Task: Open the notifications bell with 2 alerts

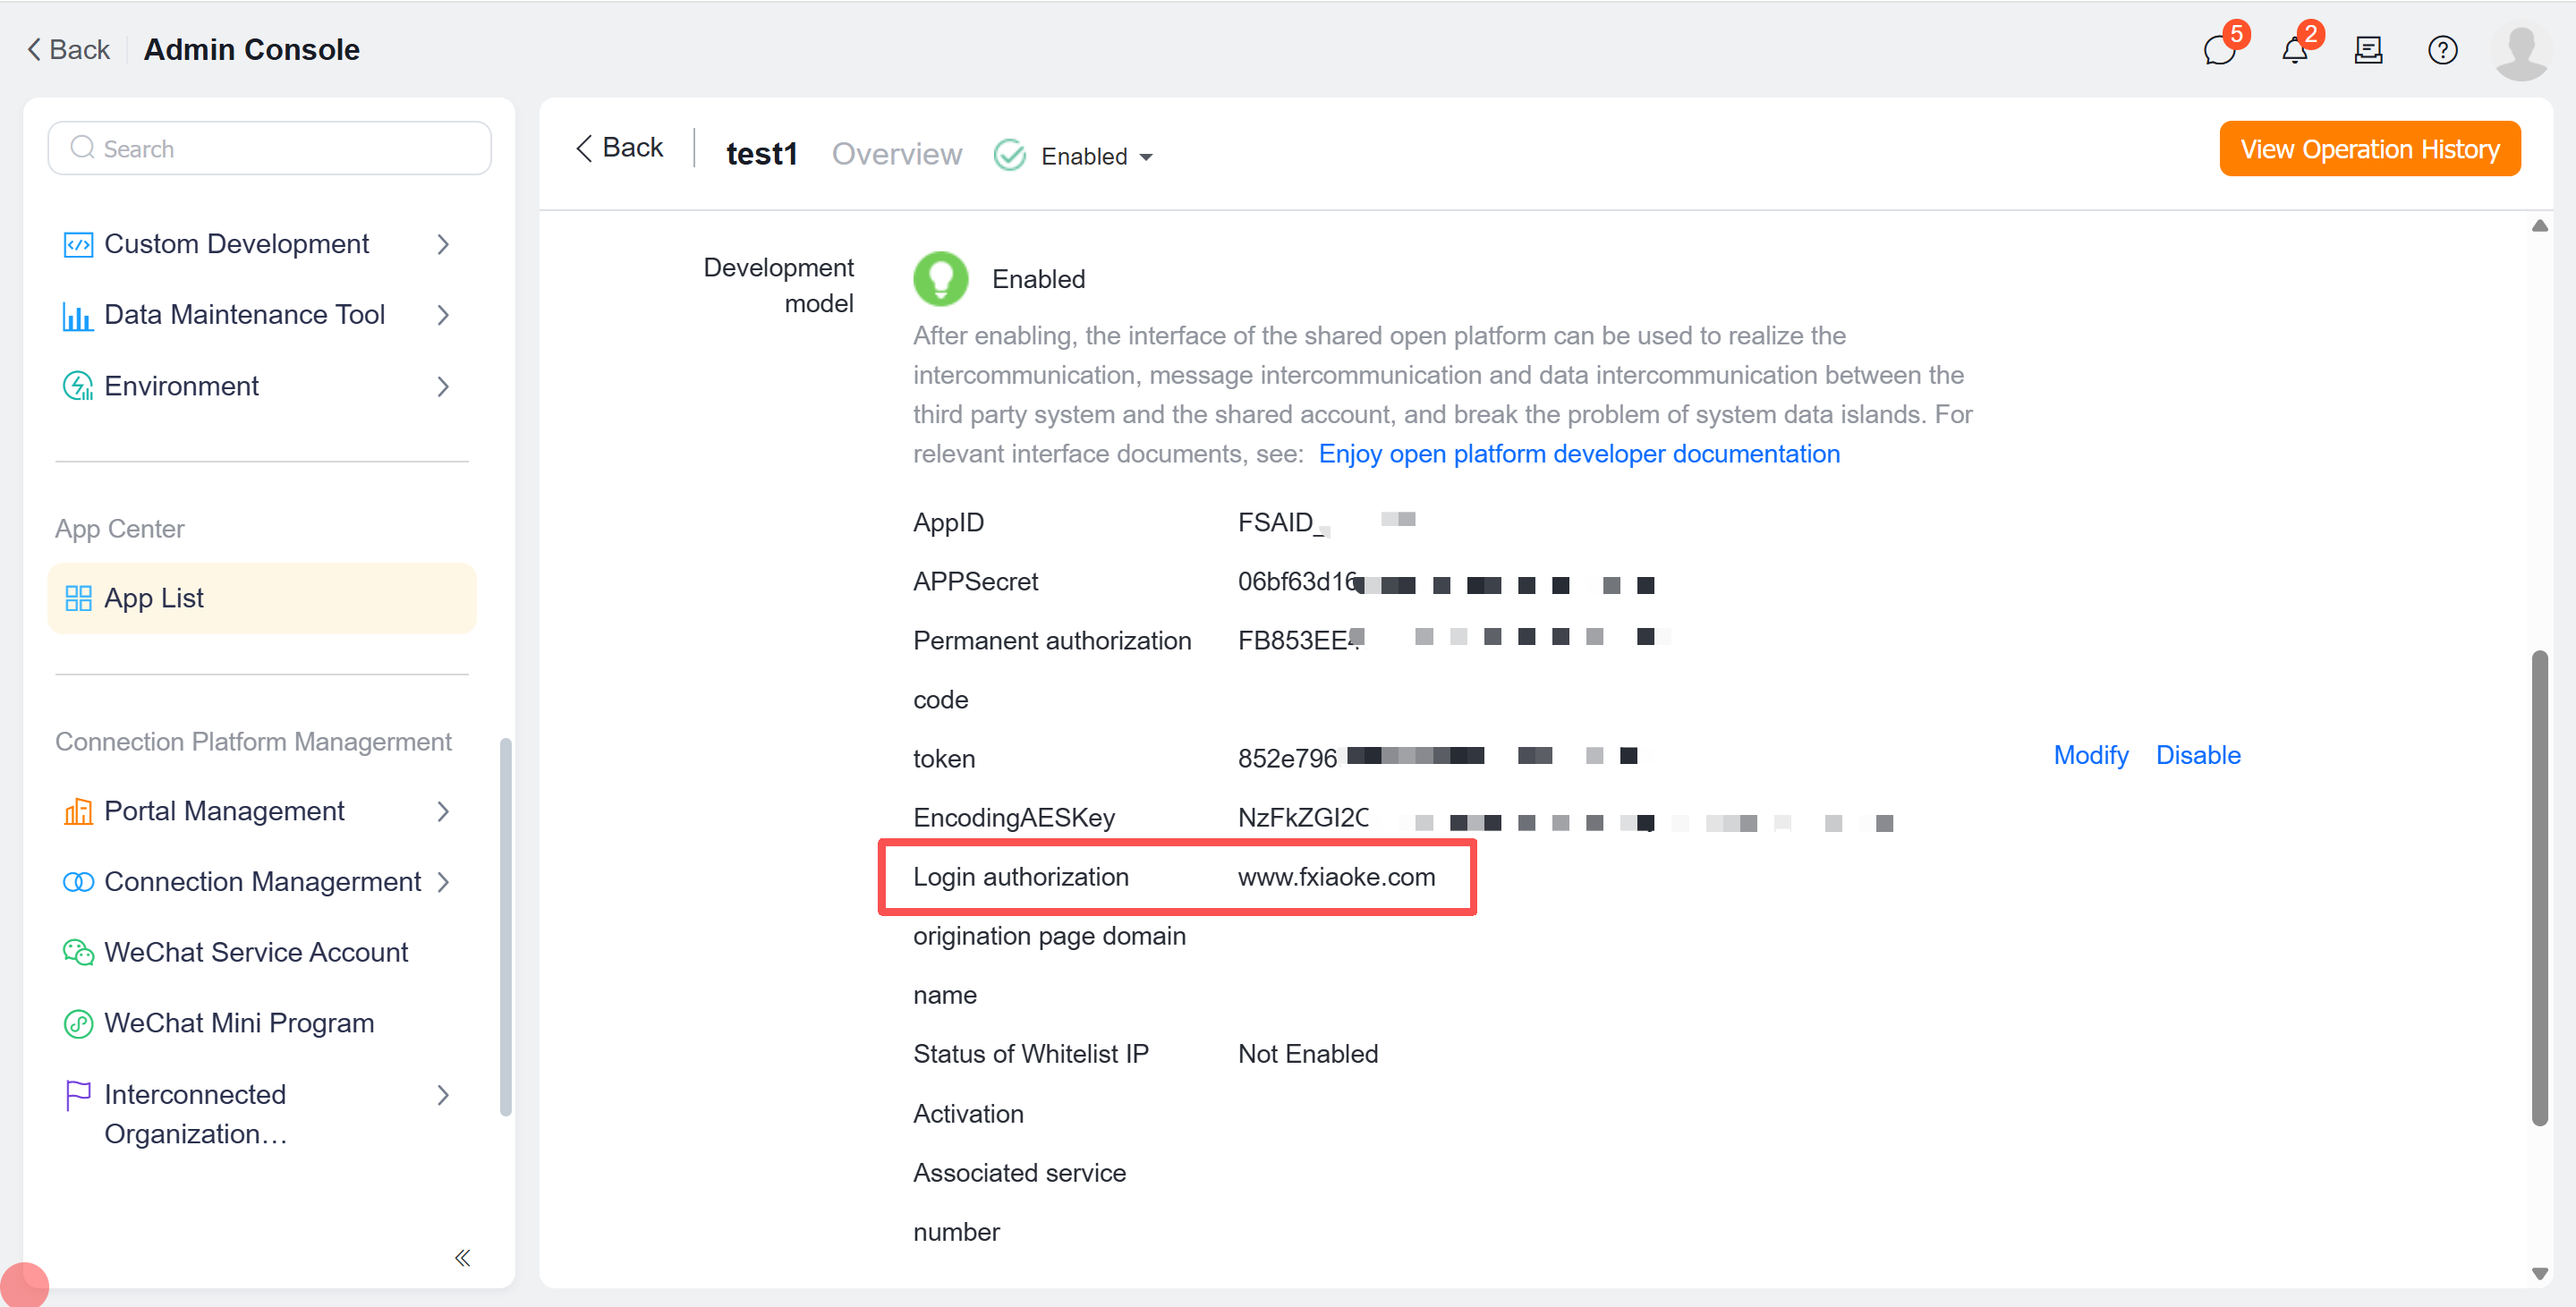Action: [x=2294, y=50]
